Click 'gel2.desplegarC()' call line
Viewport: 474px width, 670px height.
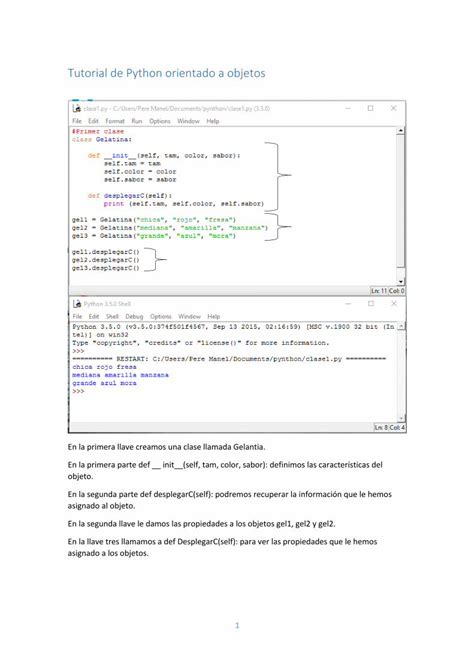pos(106,260)
